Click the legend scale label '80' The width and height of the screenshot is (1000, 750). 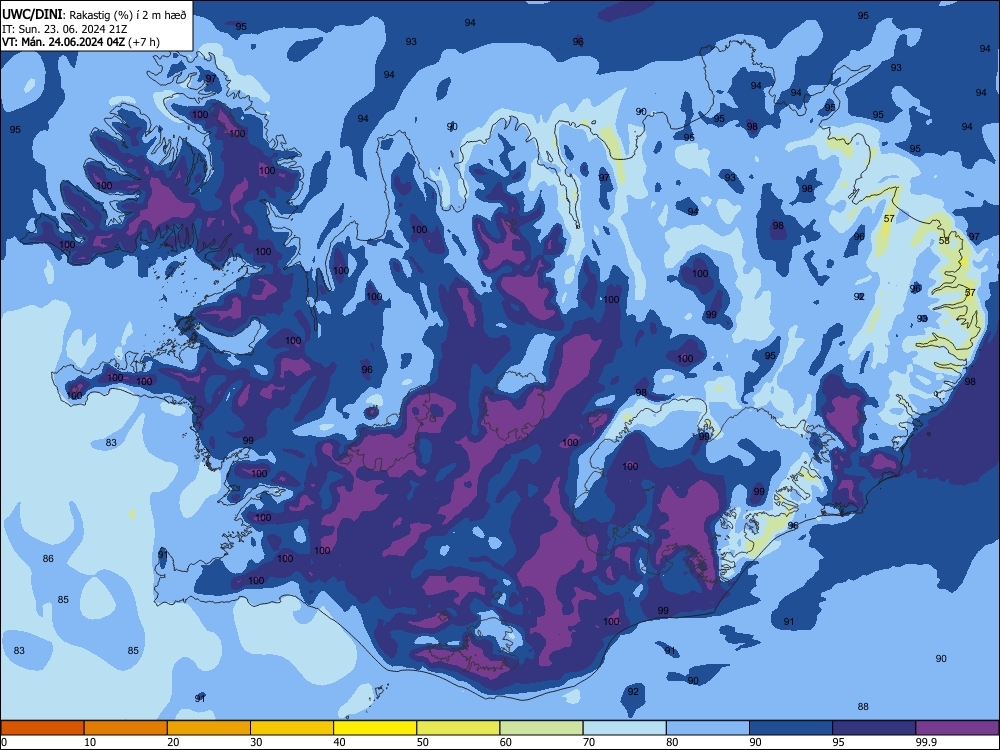coord(672,742)
